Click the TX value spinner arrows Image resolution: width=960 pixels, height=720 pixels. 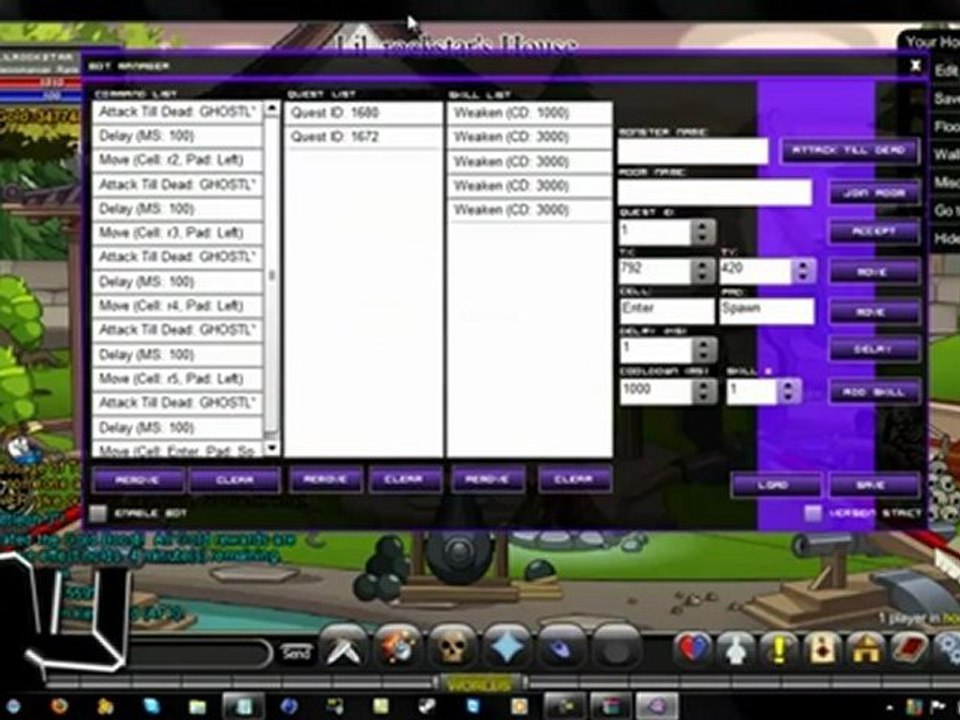[x=703, y=271]
